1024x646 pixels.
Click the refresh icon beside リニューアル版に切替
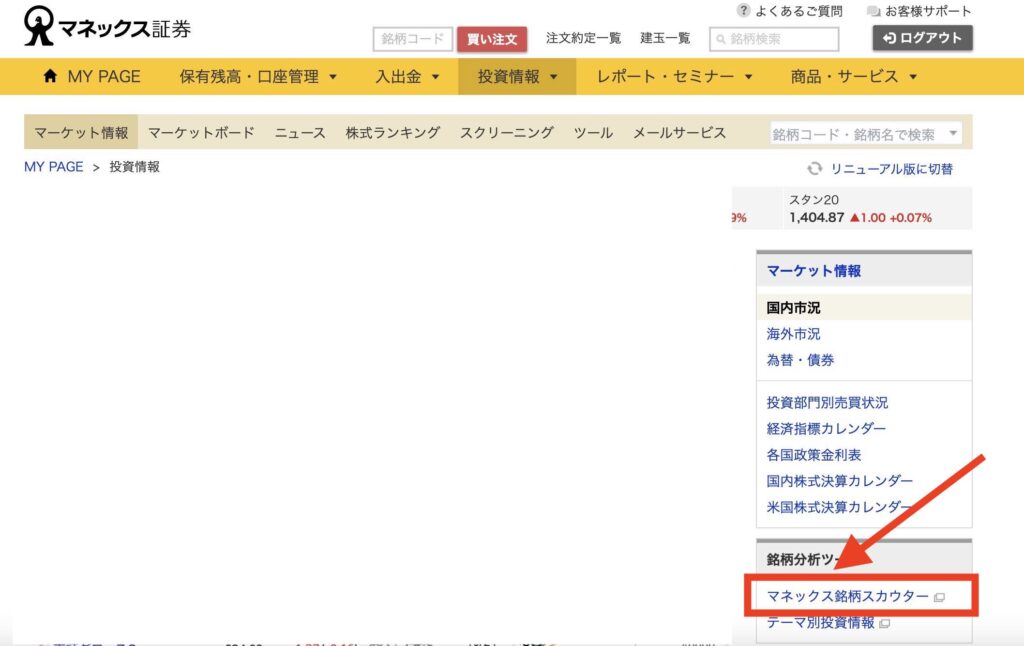815,169
